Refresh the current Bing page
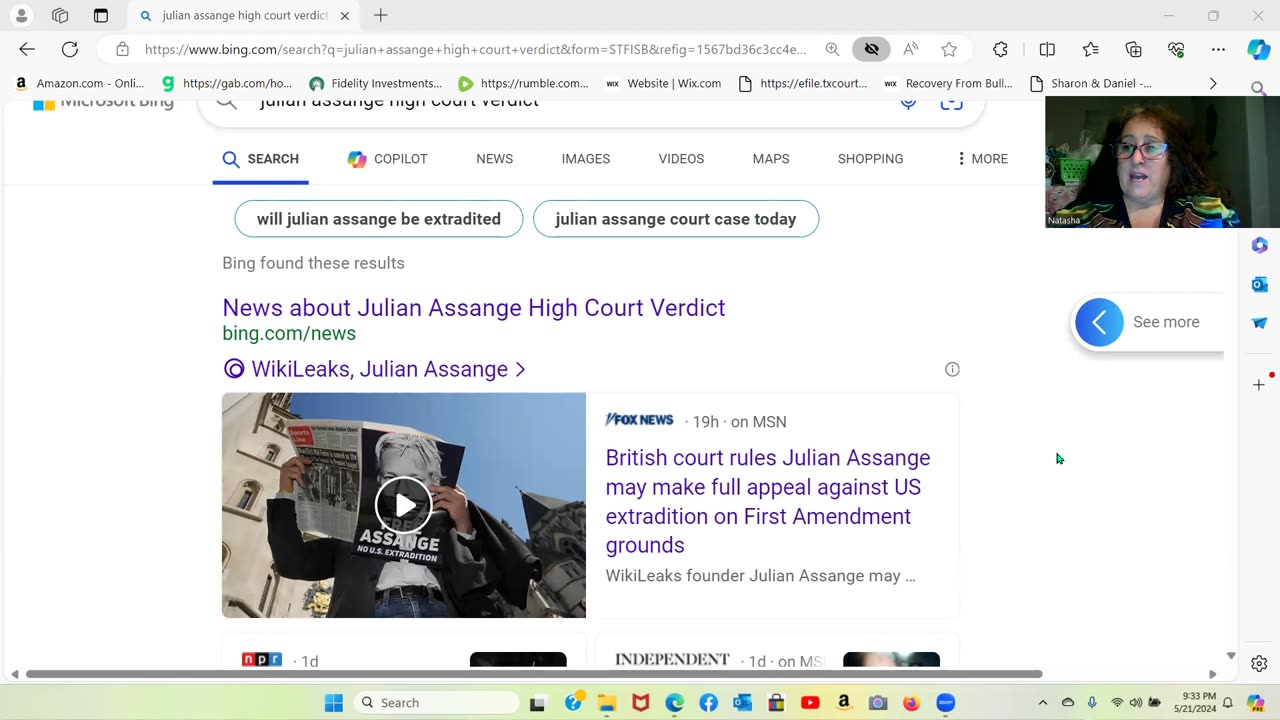The height and width of the screenshot is (720, 1280). pos(70,49)
